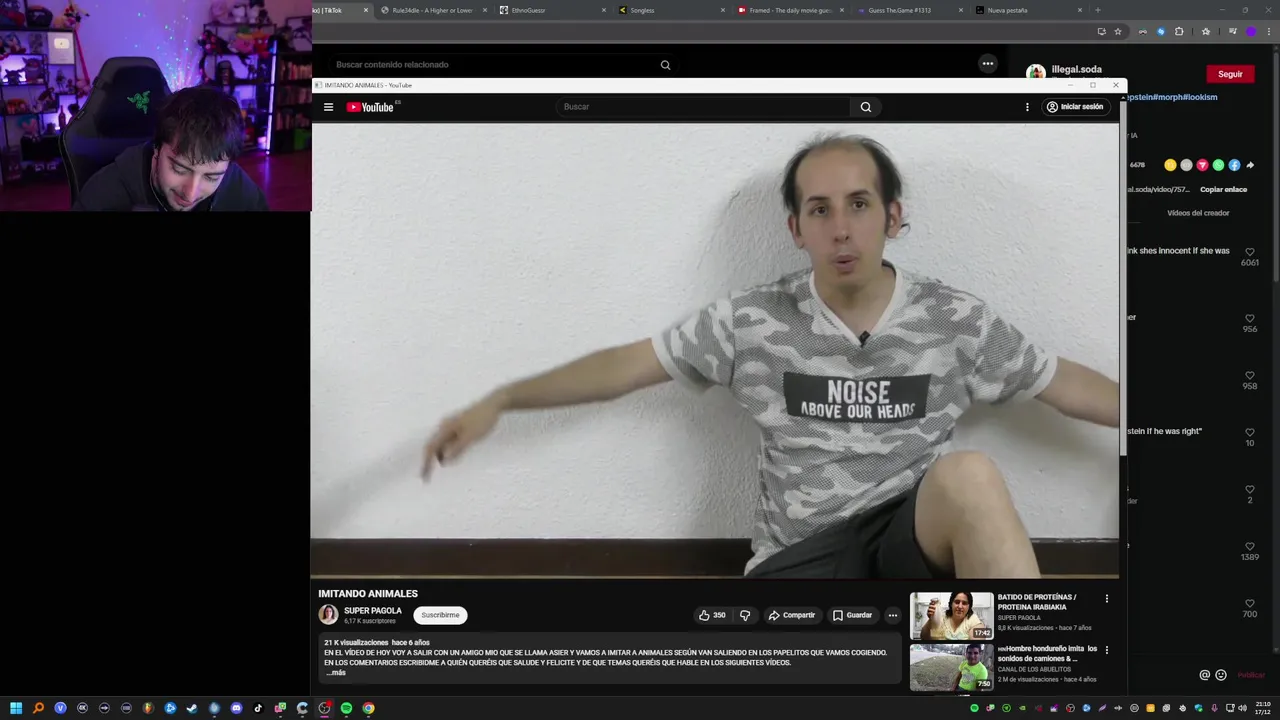Image resolution: width=1280 pixels, height=720 pixels.
Task: Open YouTube settings three-dot menu
Action: (1027, 107)
